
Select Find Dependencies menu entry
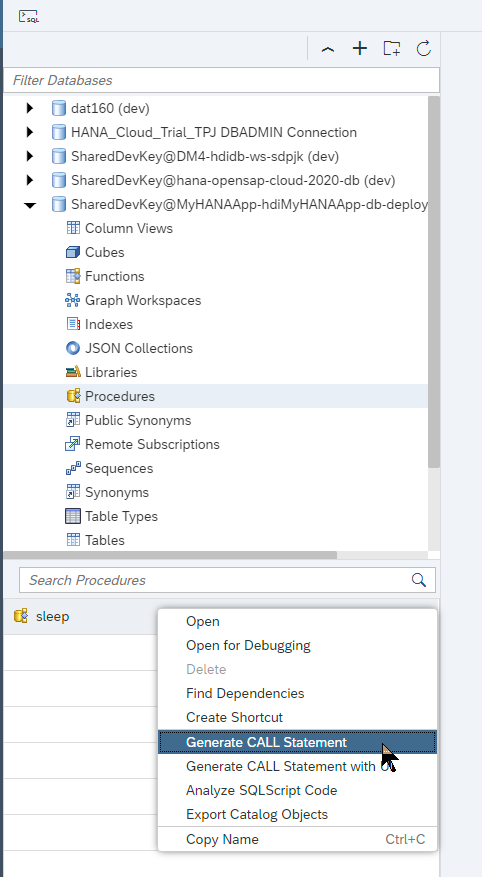297,694
